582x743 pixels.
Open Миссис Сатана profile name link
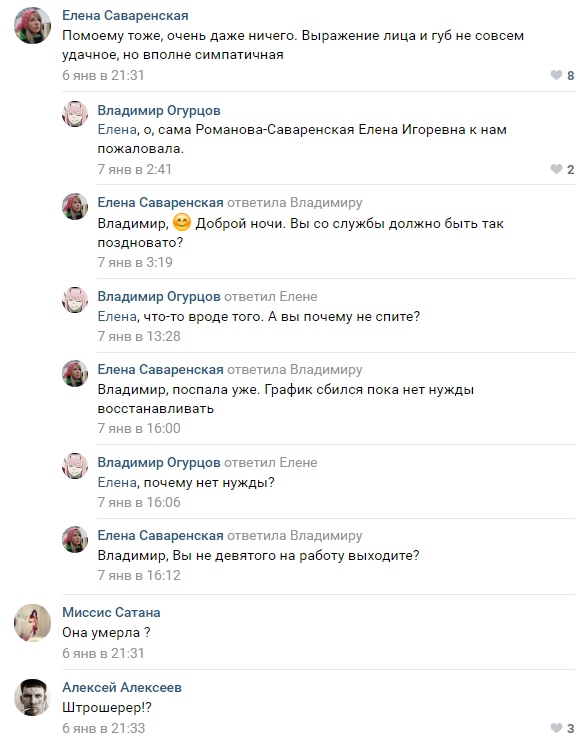111,612
